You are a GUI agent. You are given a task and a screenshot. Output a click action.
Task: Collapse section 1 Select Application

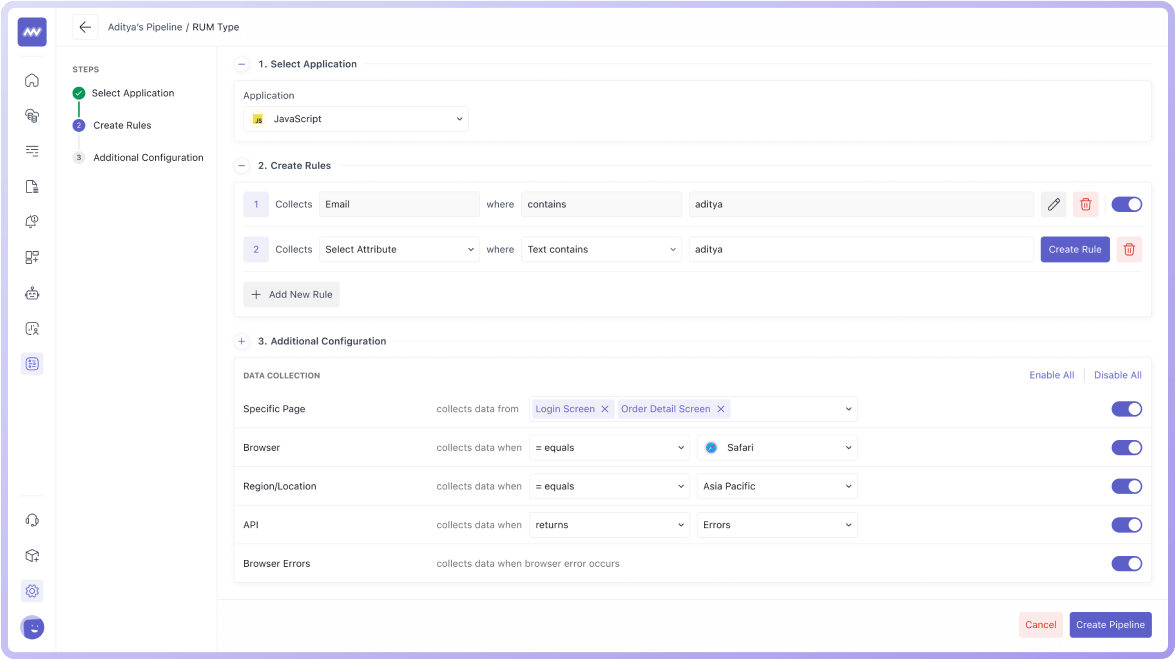pyautogui.click(x=241, y=64)
